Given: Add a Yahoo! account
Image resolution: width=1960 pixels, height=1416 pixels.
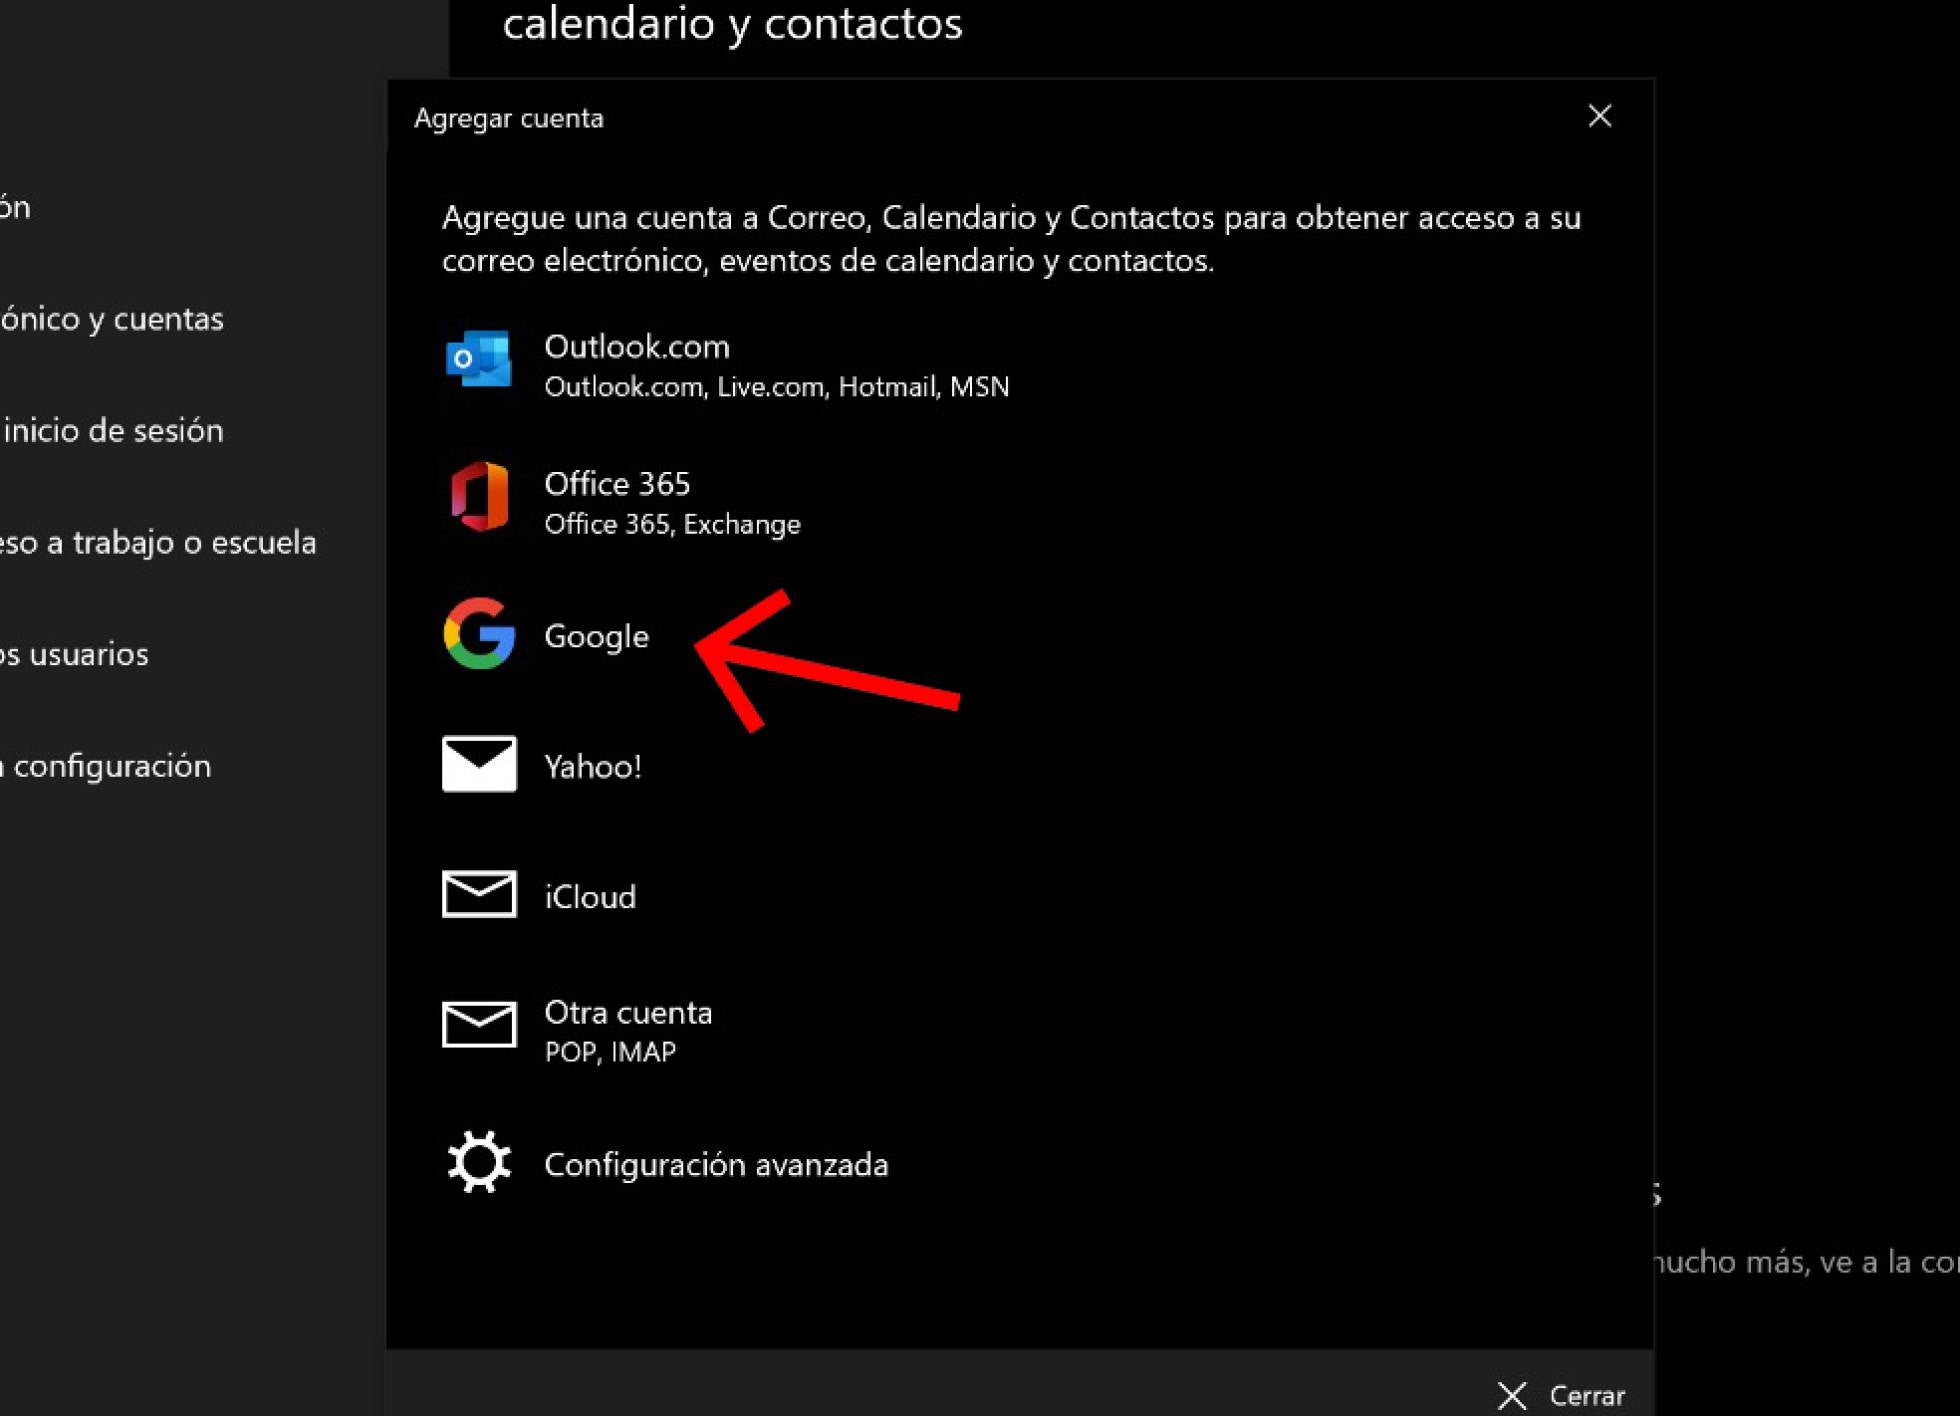Looking at the screenshot, I should click(x=592, y=766).
